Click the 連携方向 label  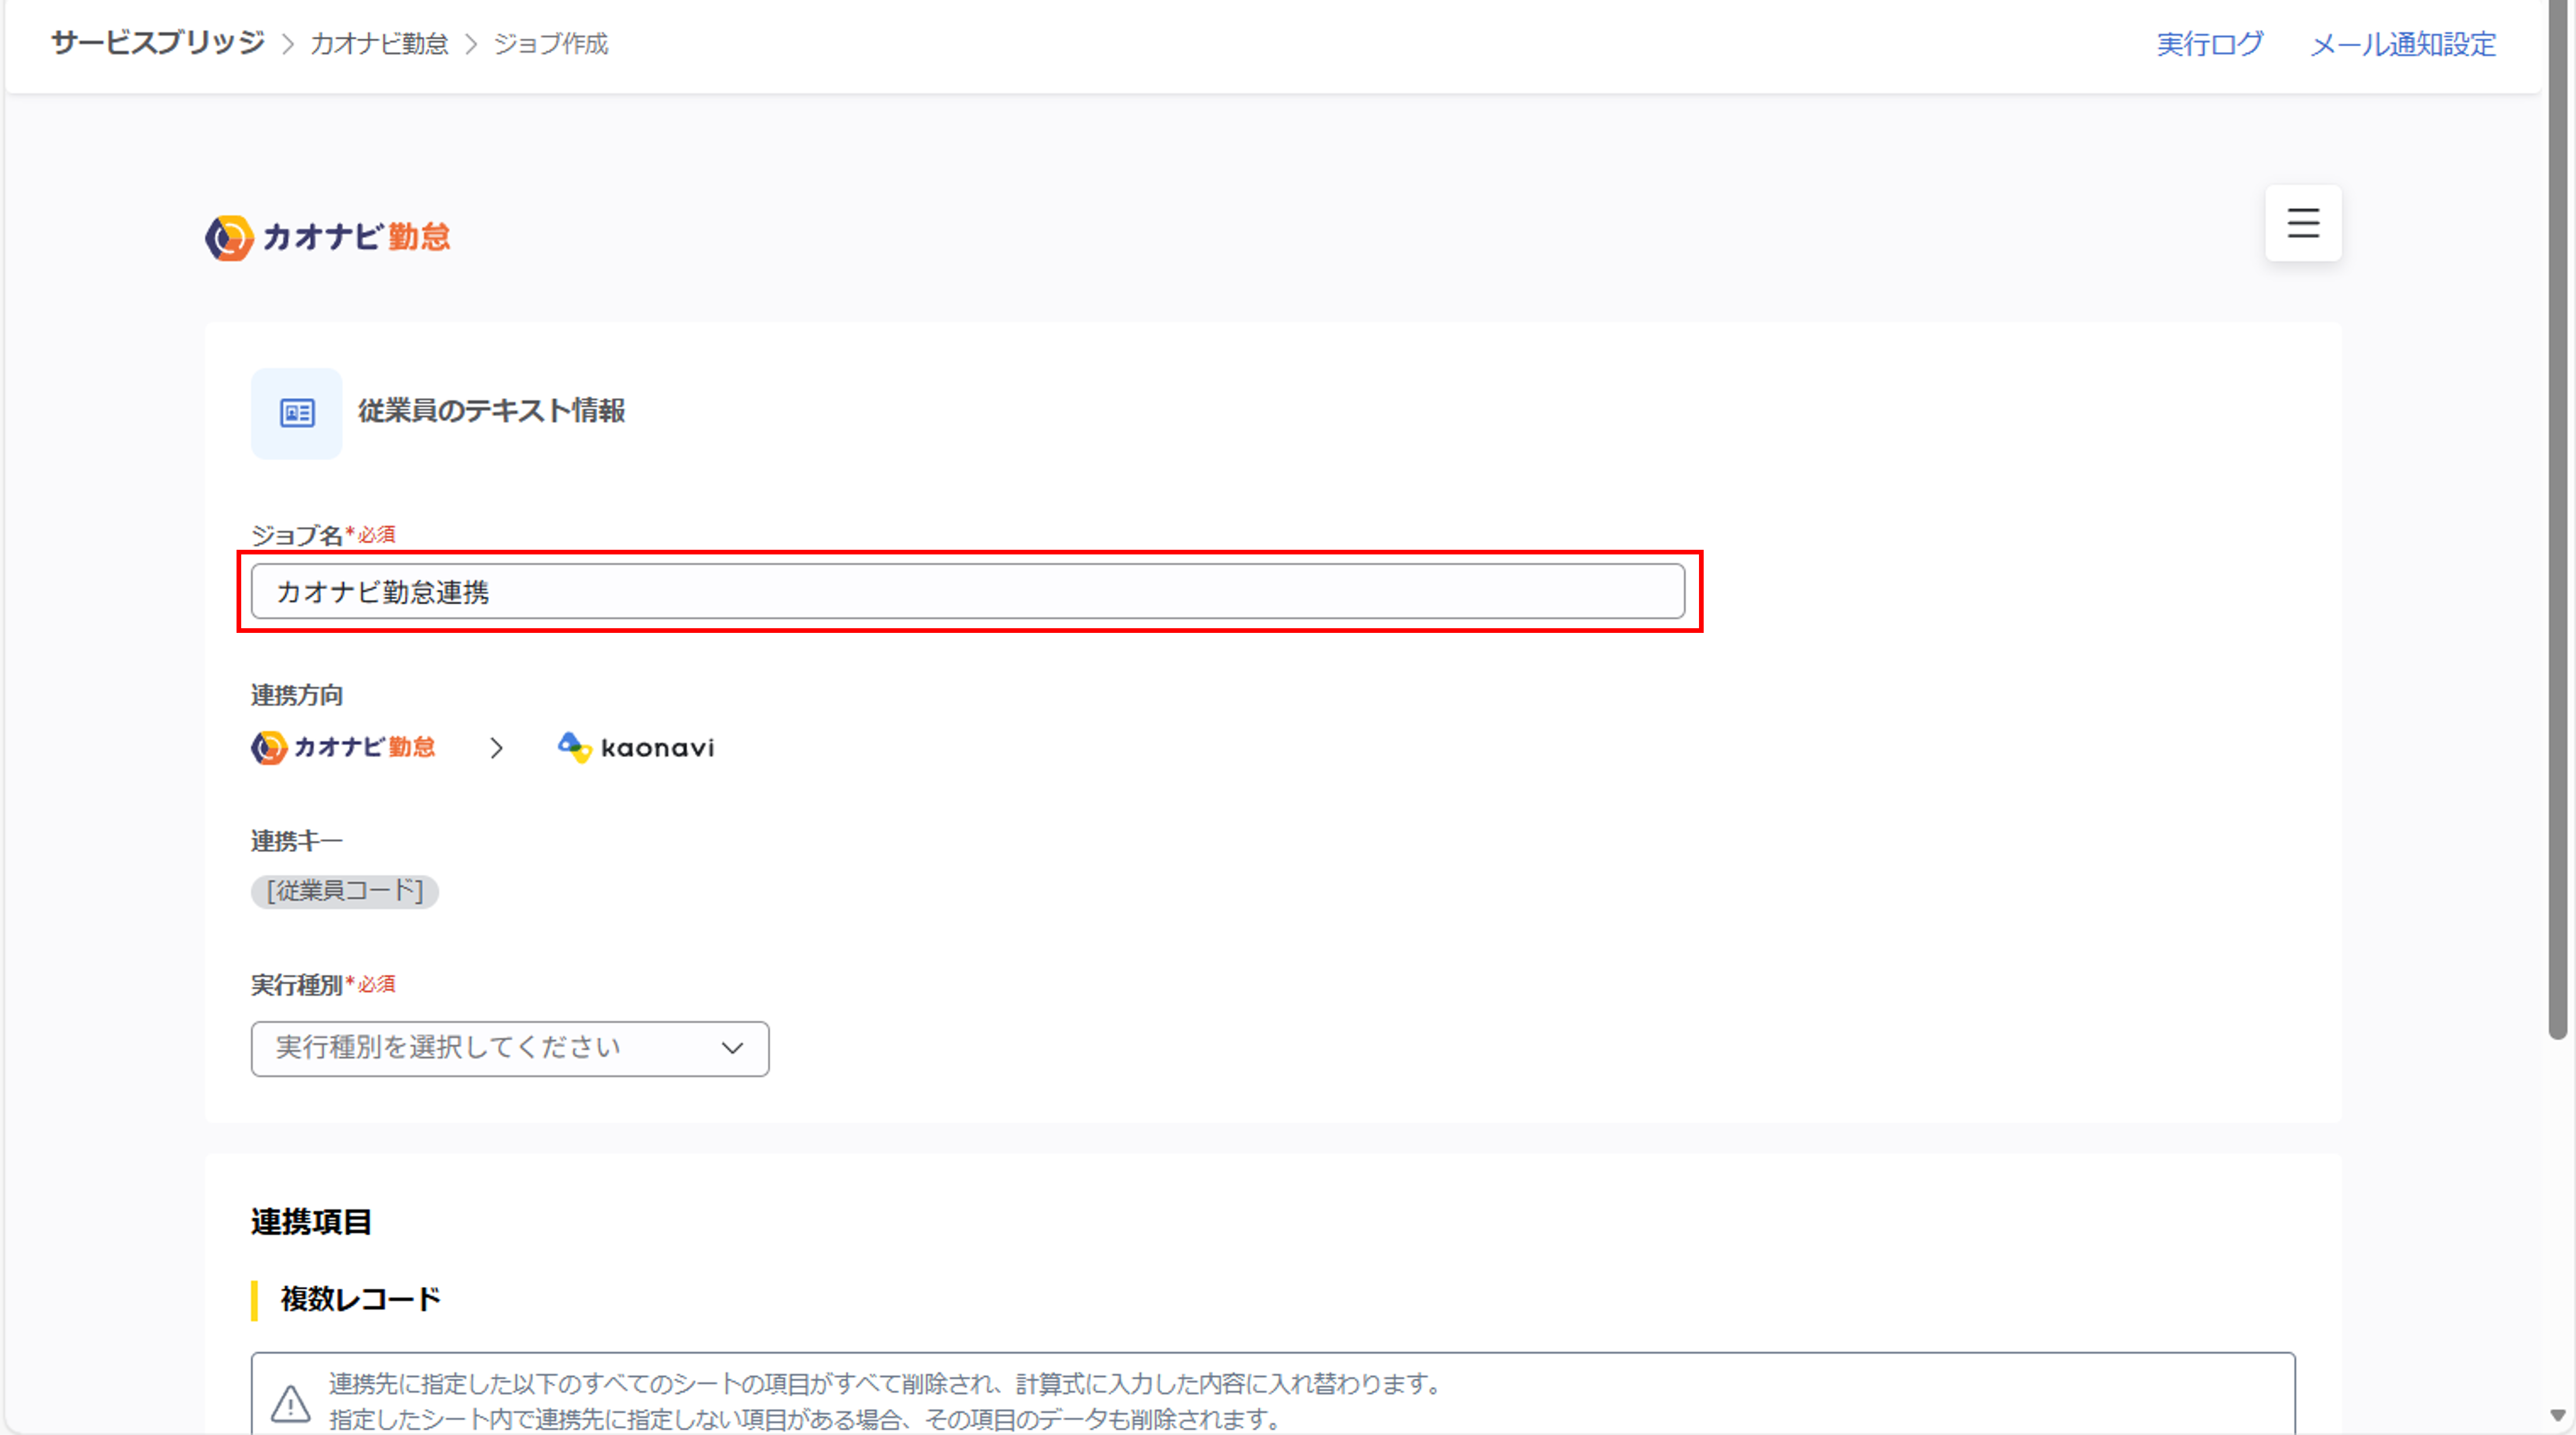pos(297,695)
